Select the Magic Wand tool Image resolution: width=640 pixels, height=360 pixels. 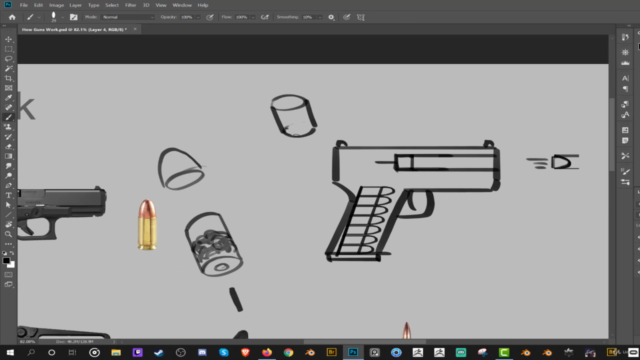point(8,69)
